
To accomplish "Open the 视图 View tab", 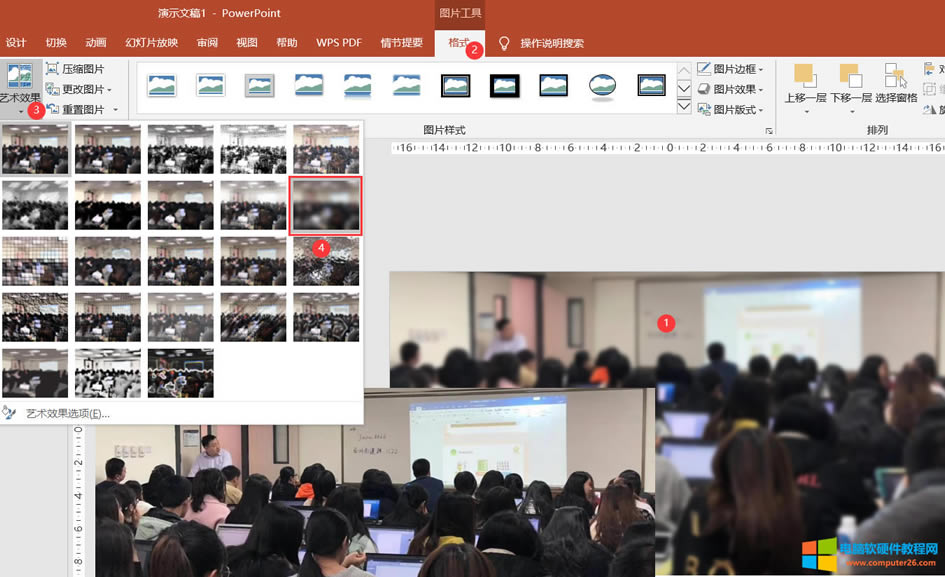I will [x=246, y=42].
